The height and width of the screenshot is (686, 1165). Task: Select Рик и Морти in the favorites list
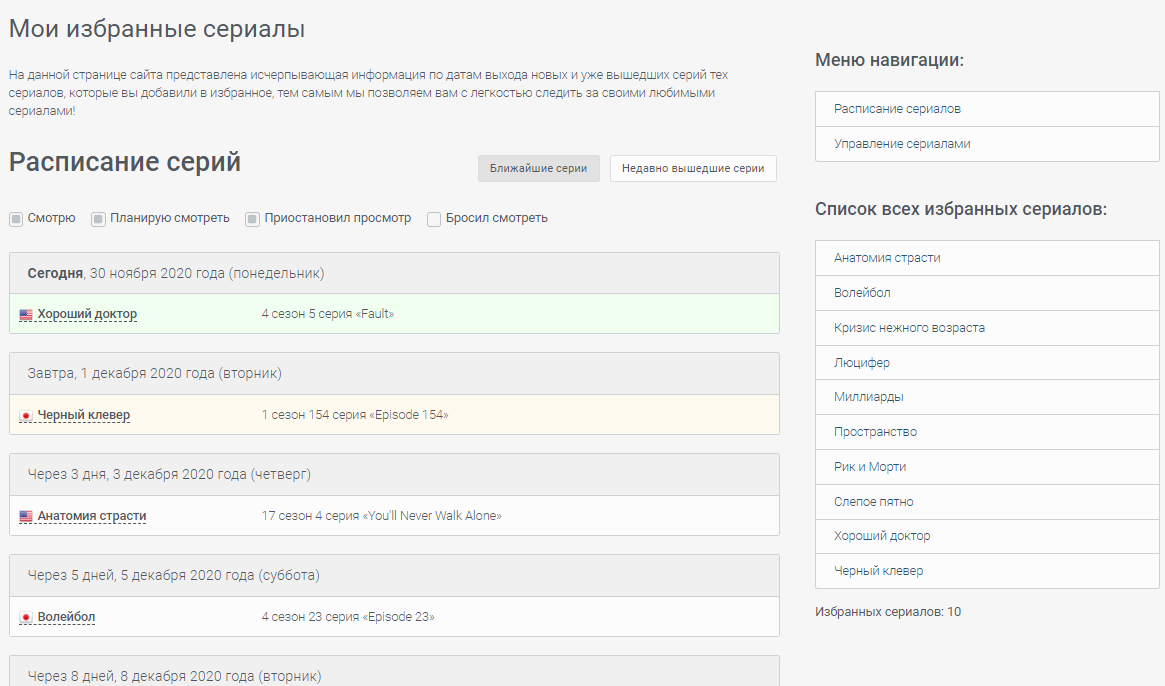coord(870,467)
